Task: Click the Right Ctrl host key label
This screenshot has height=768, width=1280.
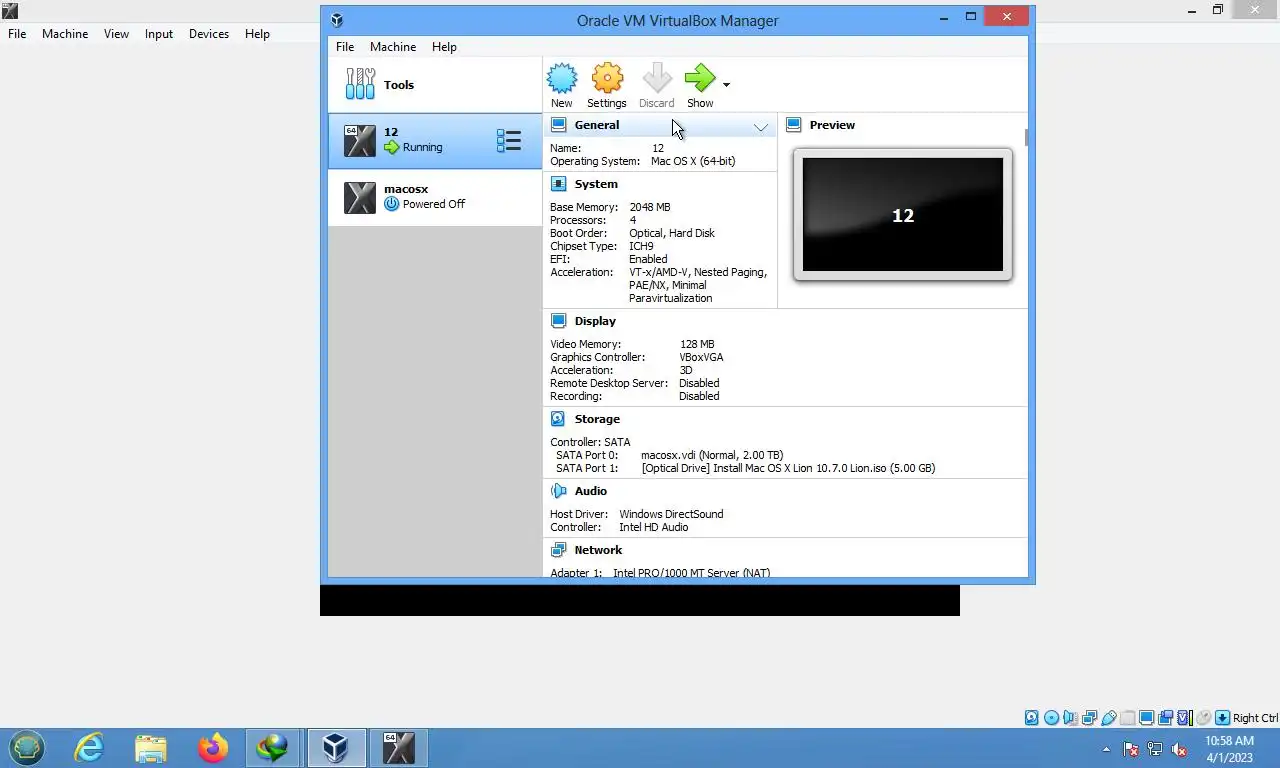Action: (x=1255, y=718)
